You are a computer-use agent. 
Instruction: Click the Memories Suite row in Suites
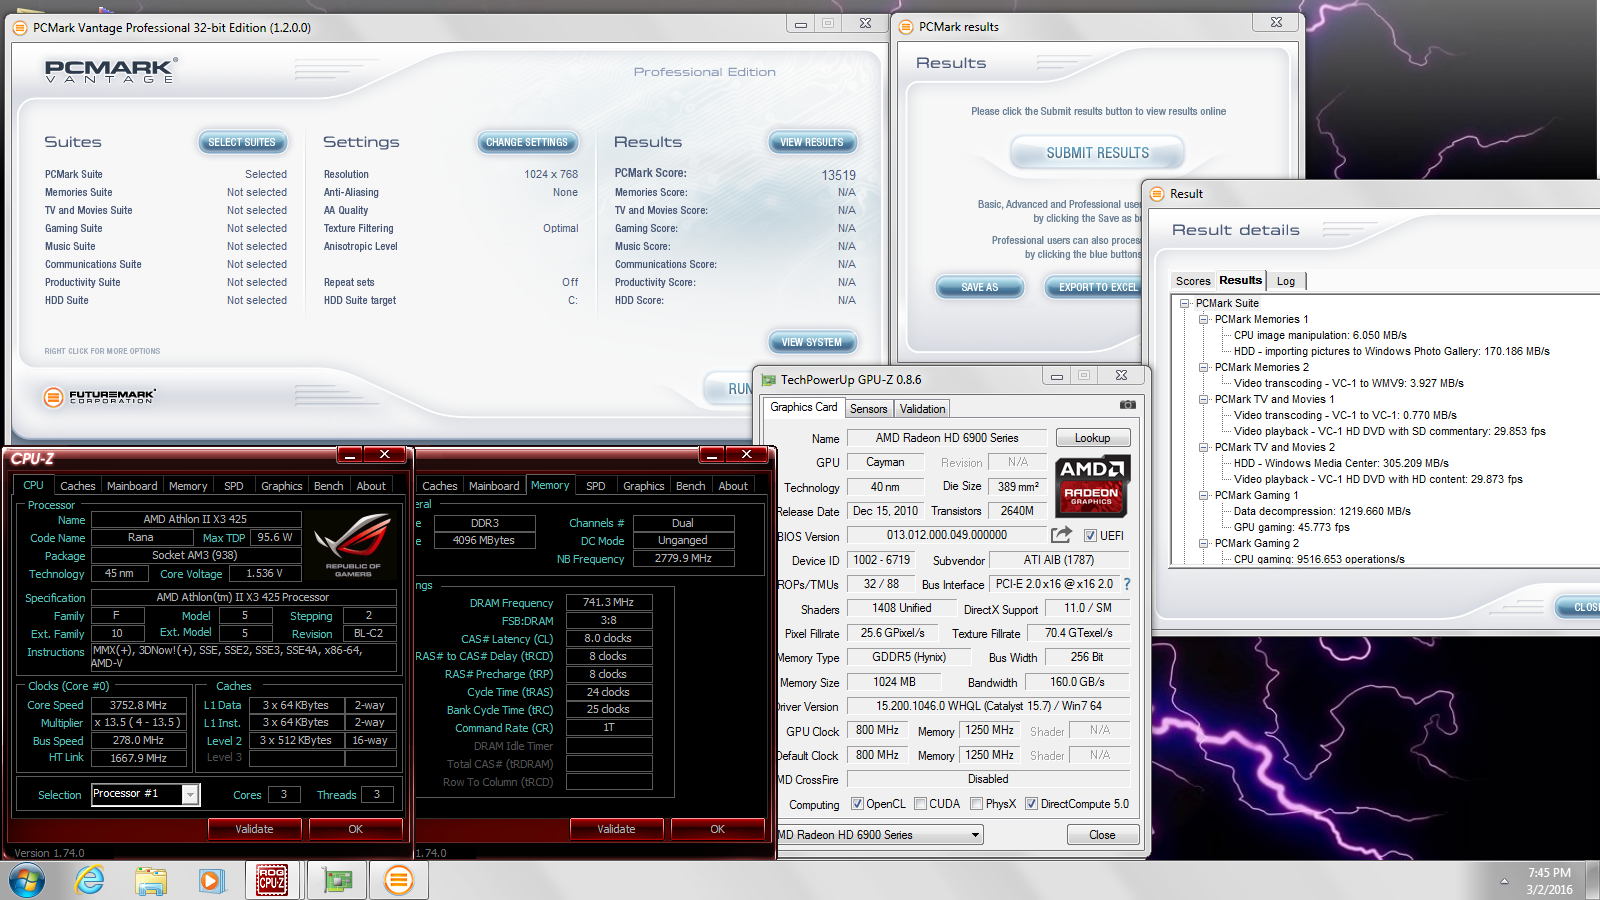click(x=166, y=192)
